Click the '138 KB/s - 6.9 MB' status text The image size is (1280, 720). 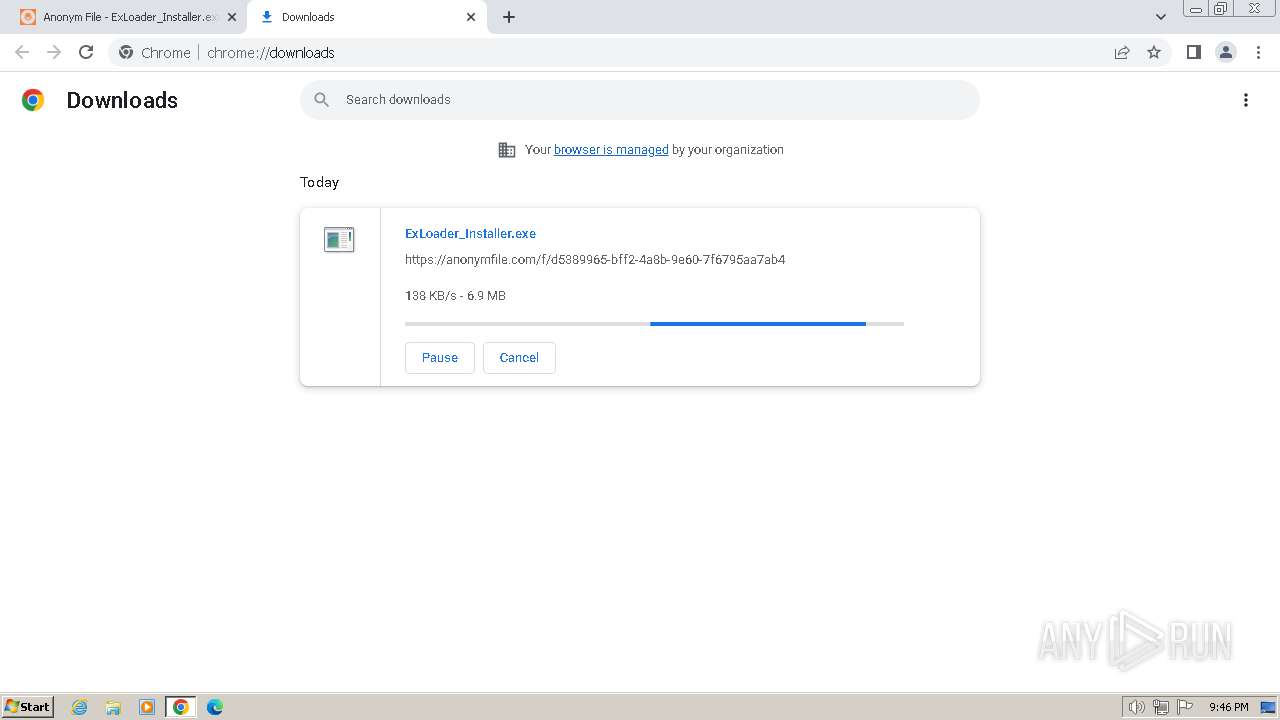(455, 296)
